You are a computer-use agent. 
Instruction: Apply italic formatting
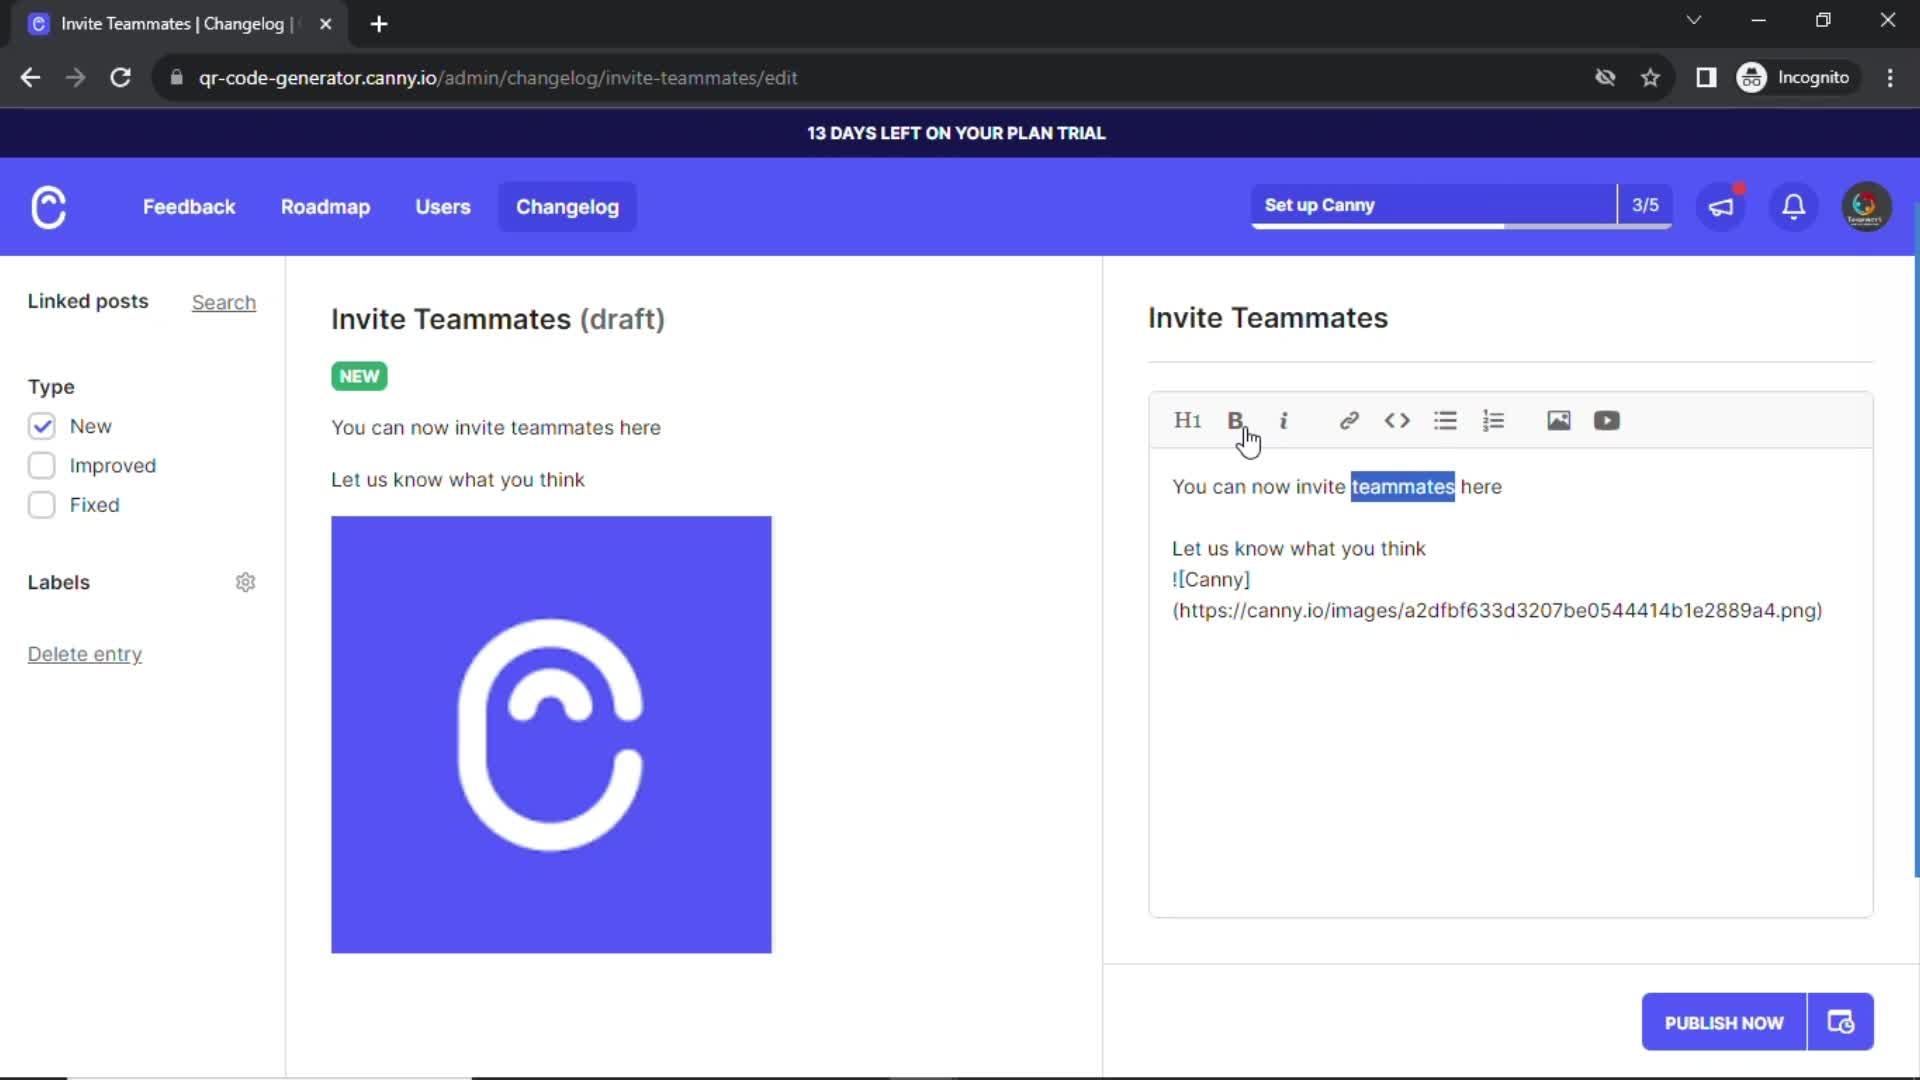tap(1284, 420)
